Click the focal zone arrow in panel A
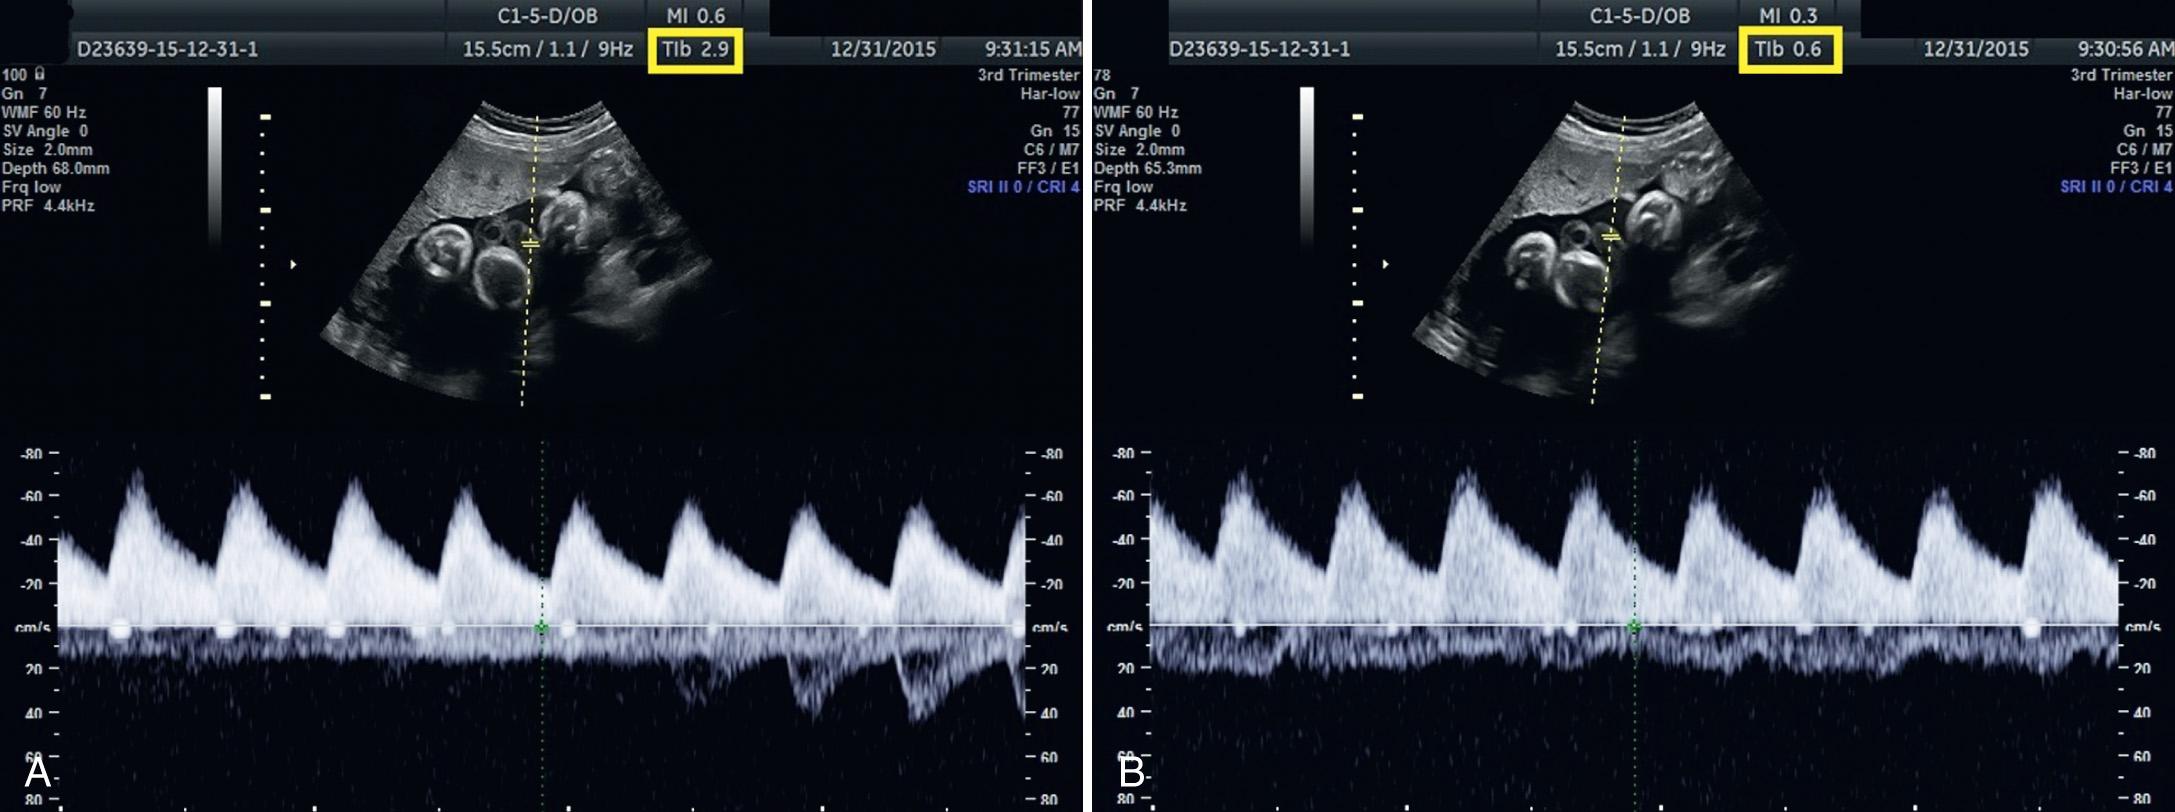2175x812 pixels. [293, 265]
